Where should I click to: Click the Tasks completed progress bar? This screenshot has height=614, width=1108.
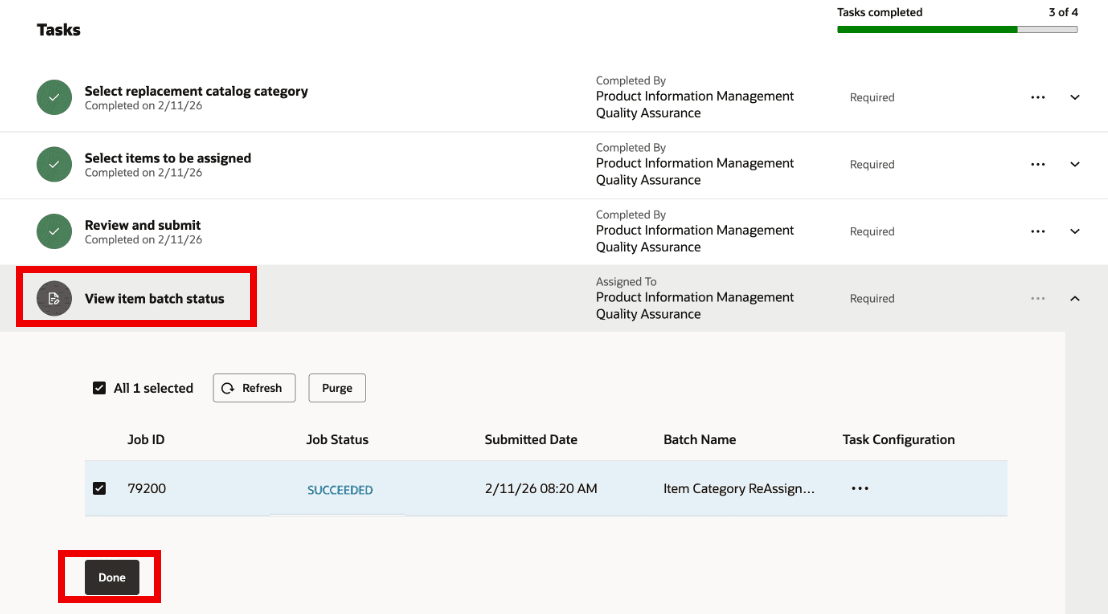pos(956,30)
